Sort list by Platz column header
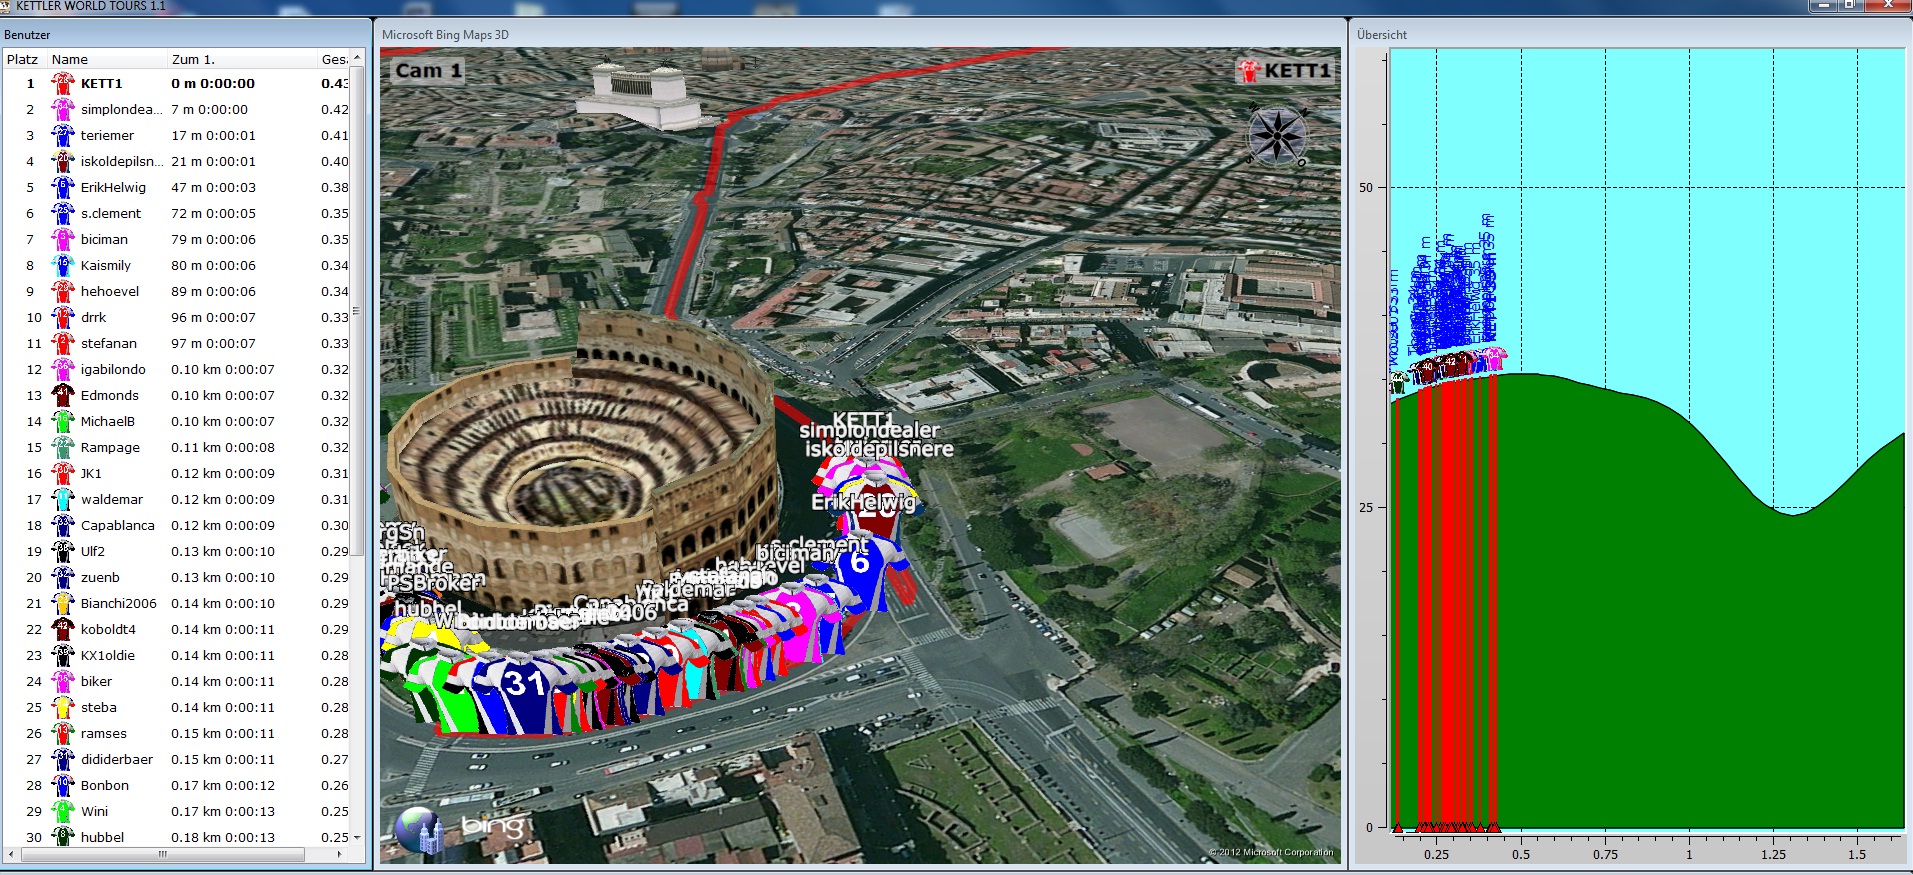The image size is (1913, 875). (23, 59)
